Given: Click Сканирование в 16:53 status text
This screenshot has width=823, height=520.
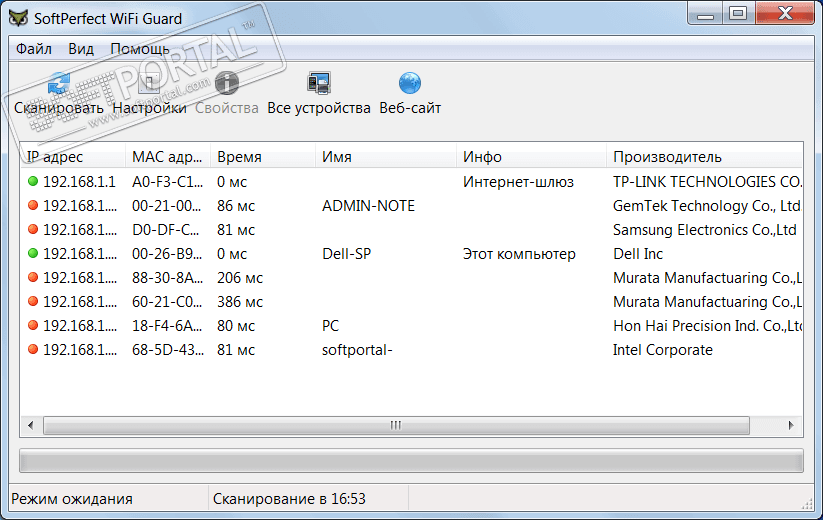Looking at the screenshot, I should pyautogui.click(x=289, y=498).
